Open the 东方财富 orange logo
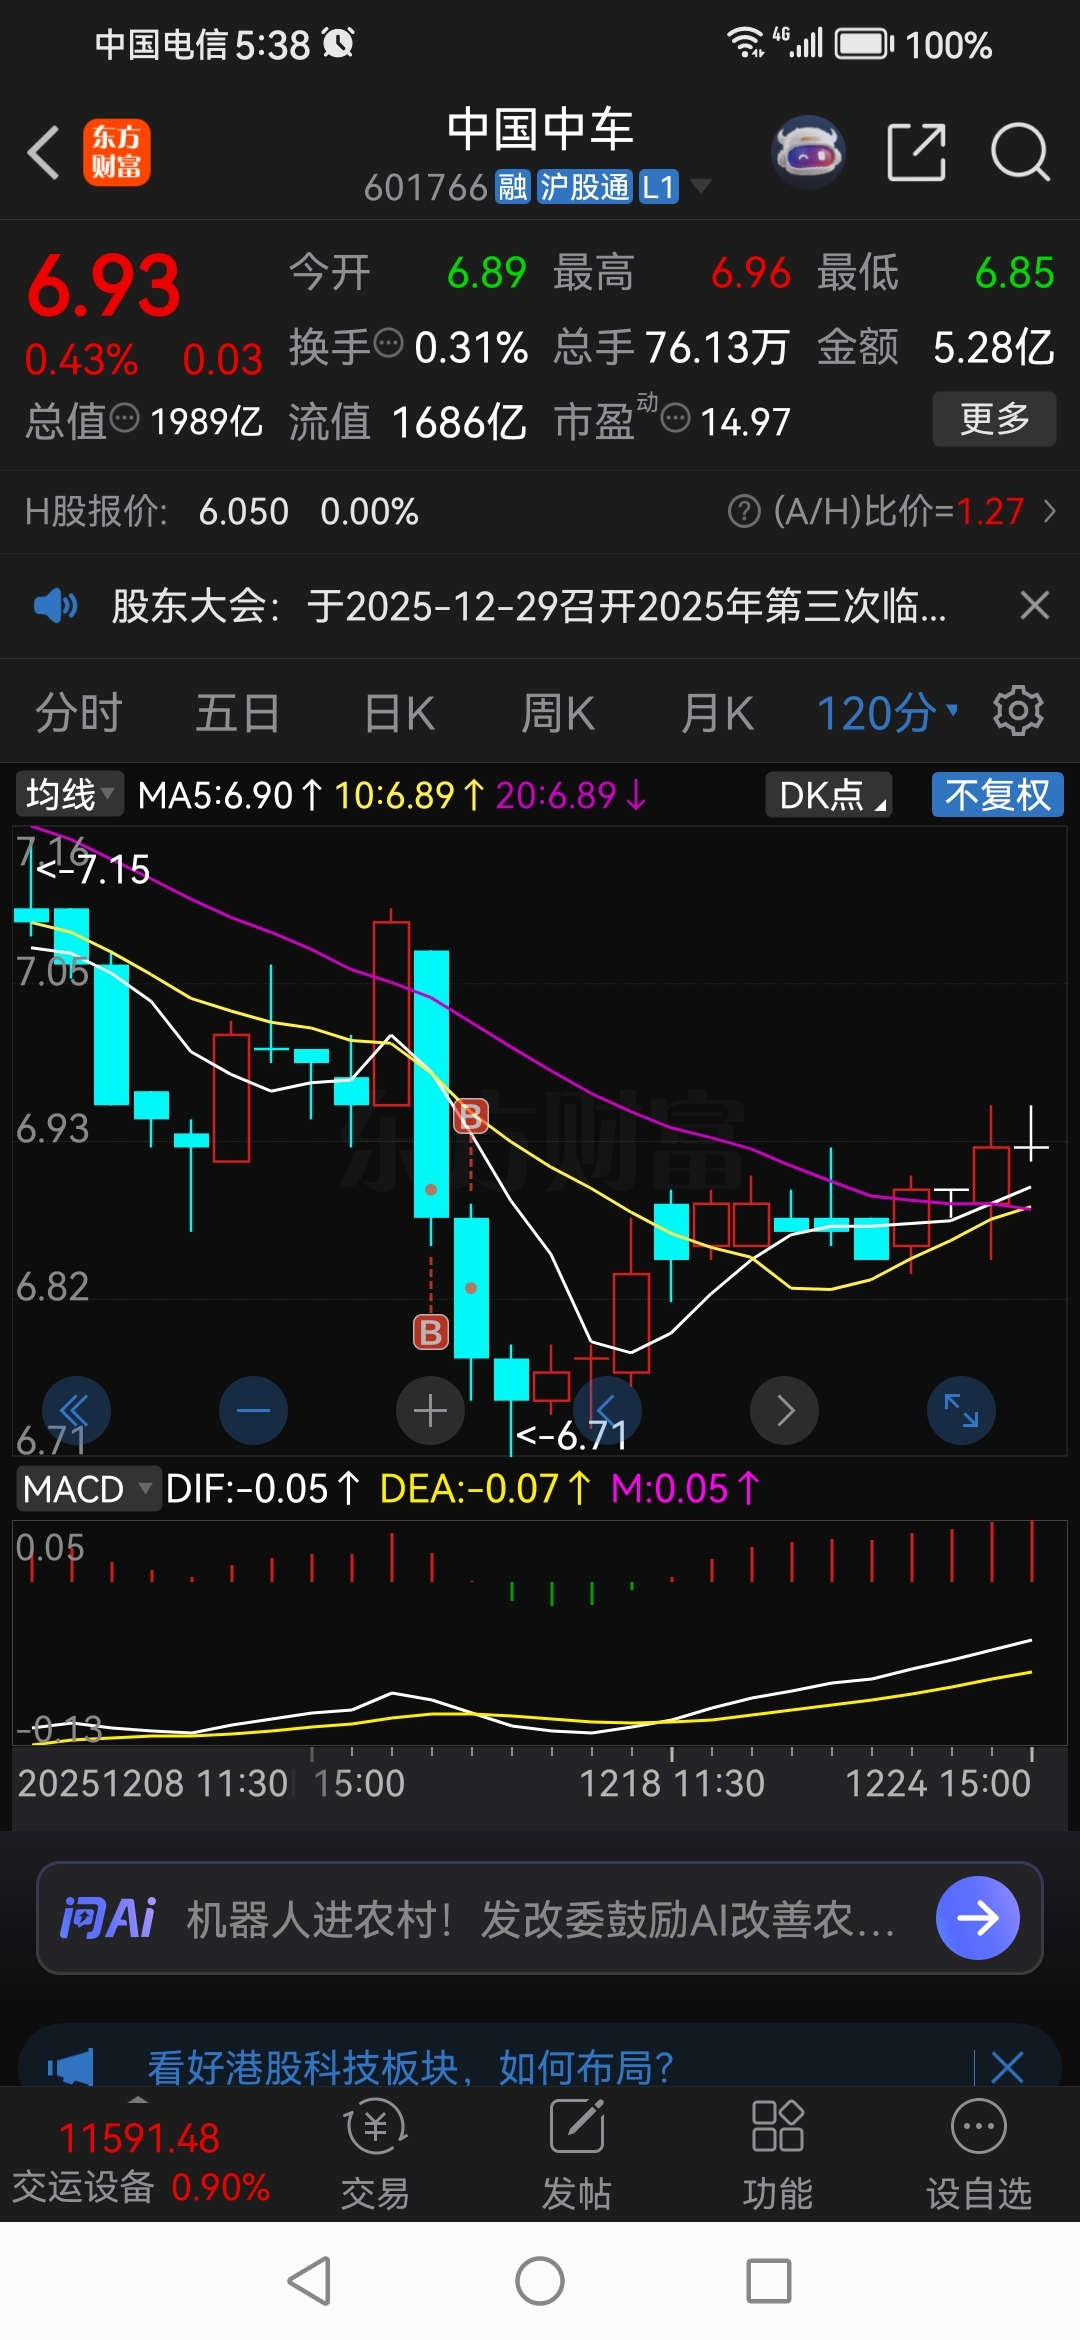Screen dimensions: 1080x2340 [x=117, y=153]
